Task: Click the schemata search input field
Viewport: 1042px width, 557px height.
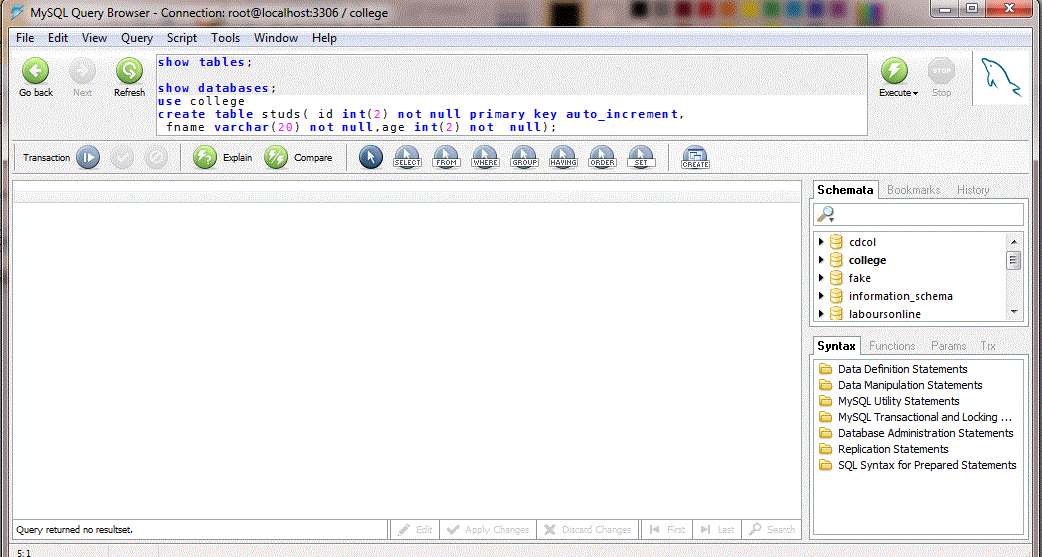Action: (x=918, y=214)
